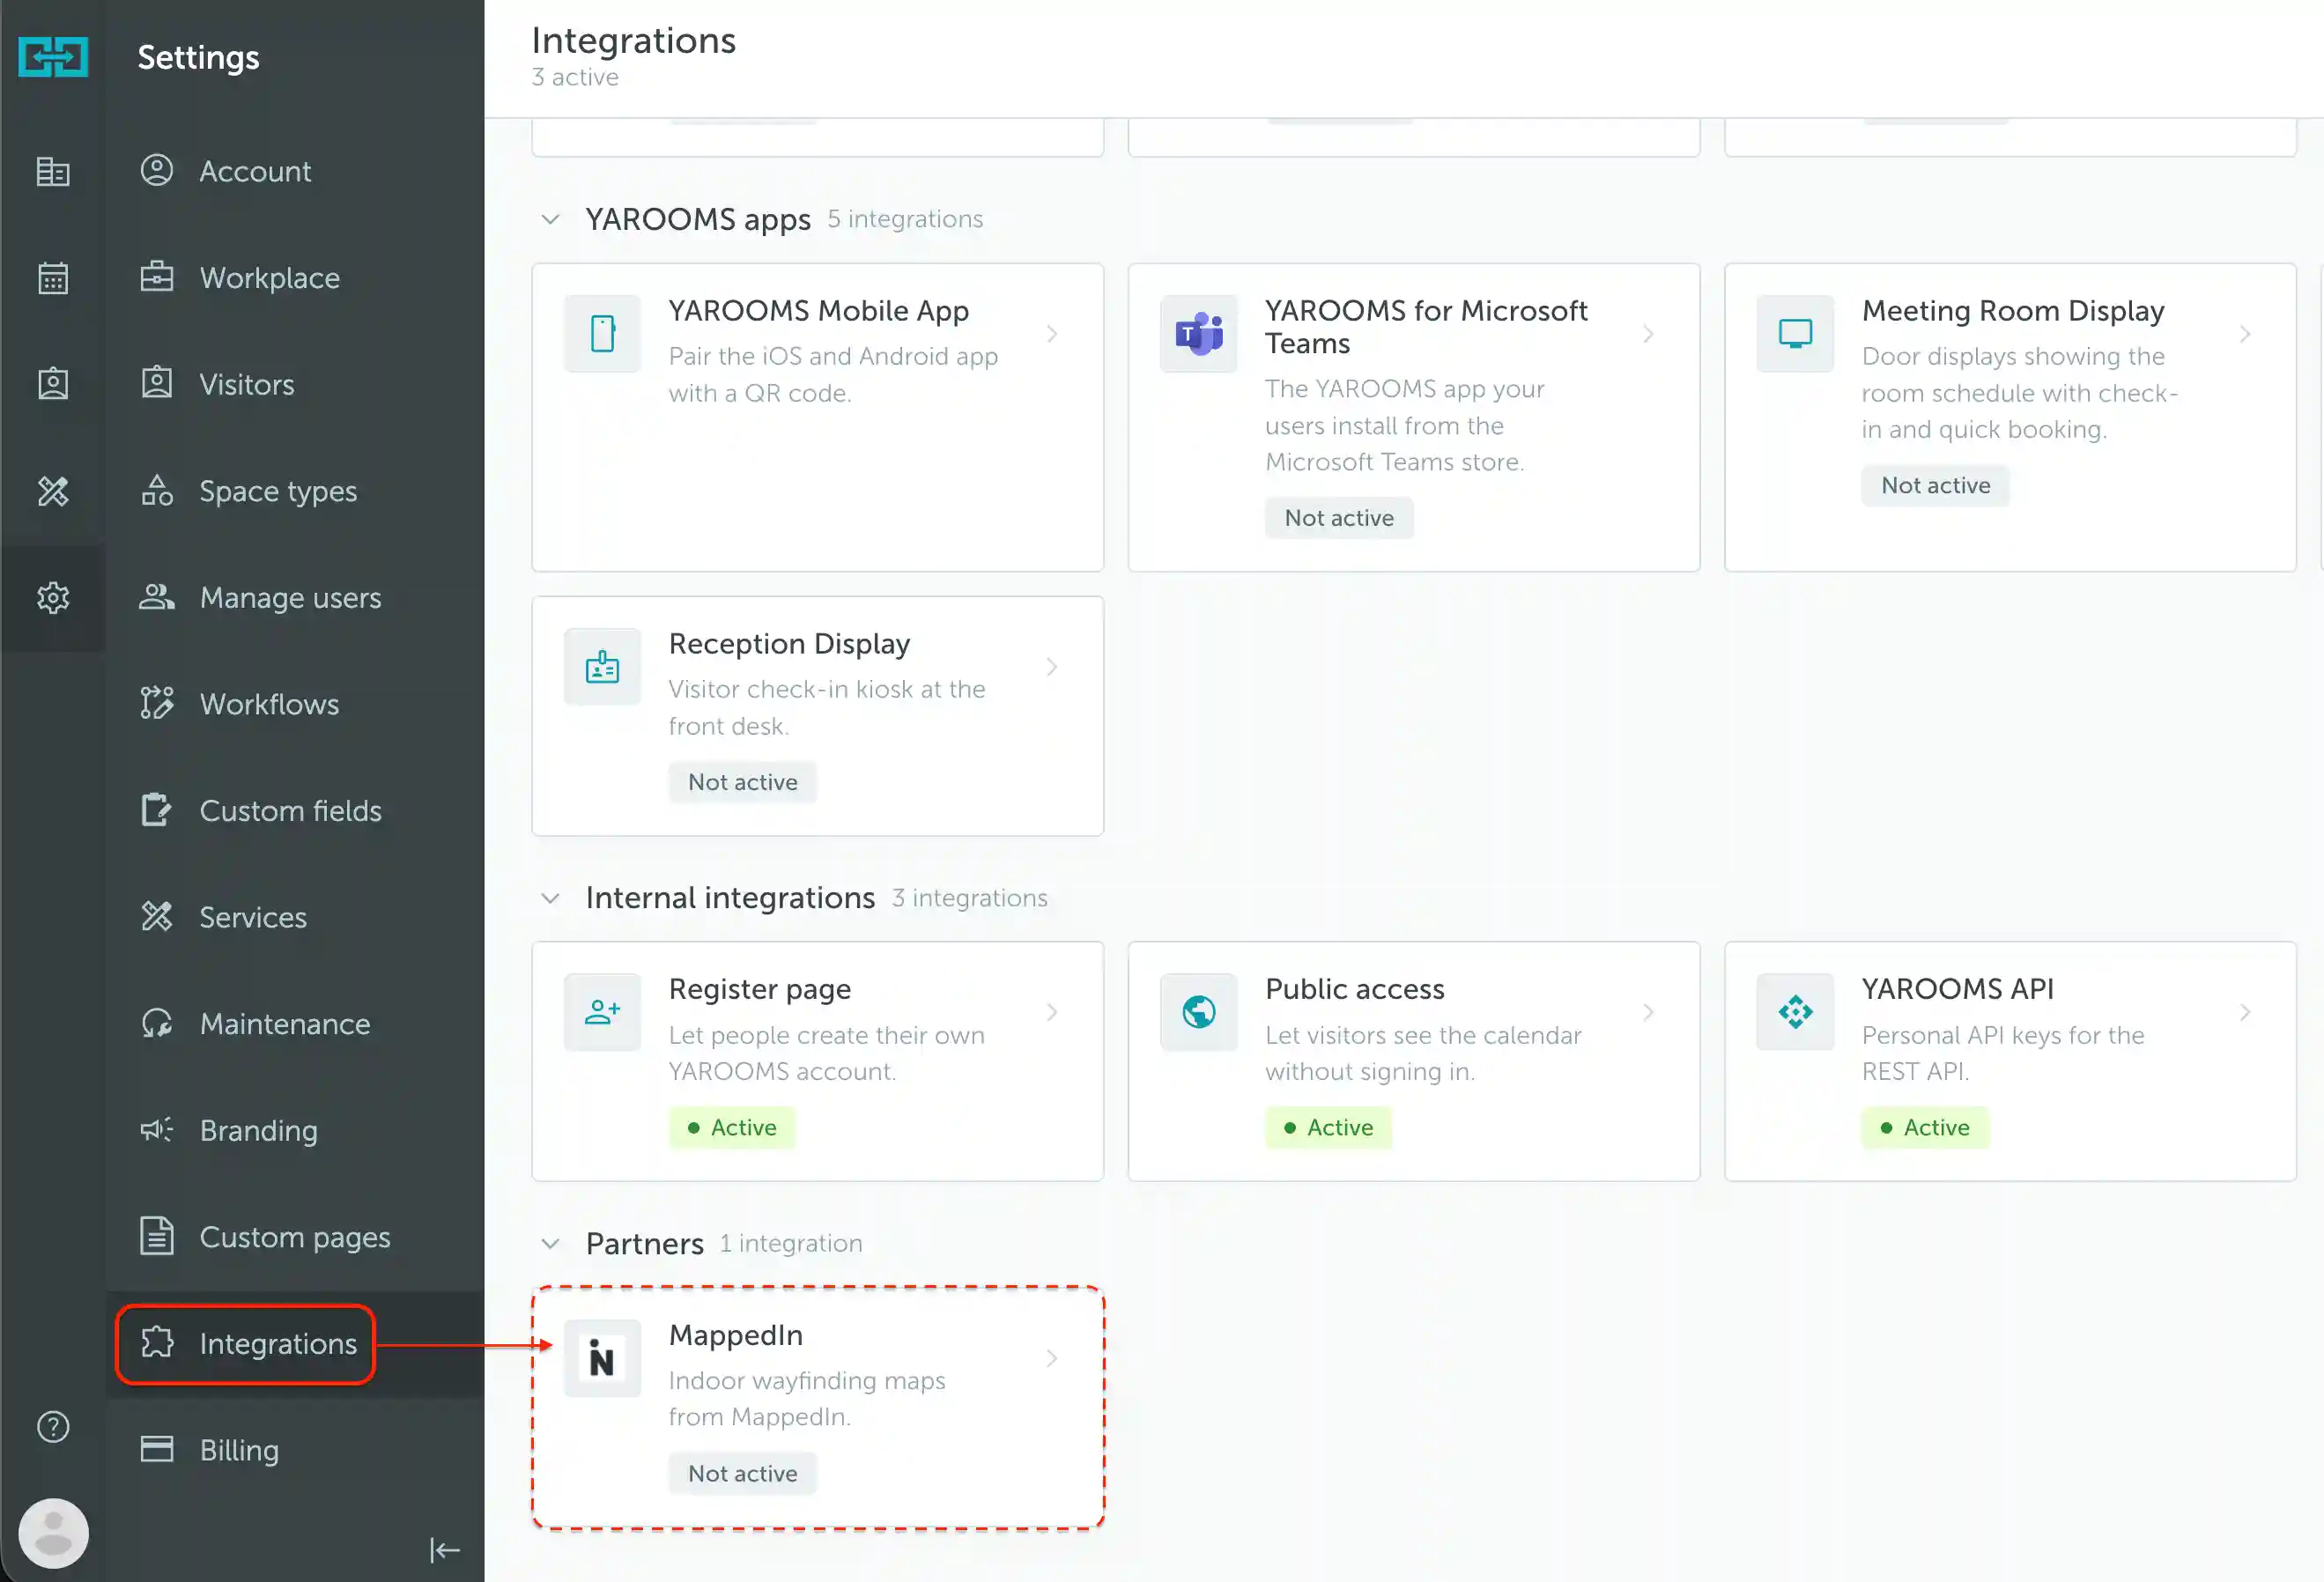Viewport: 2324px width, 1582px height.
Task: Click the Meeting Room Display monitor icon
Action: 1795,333
